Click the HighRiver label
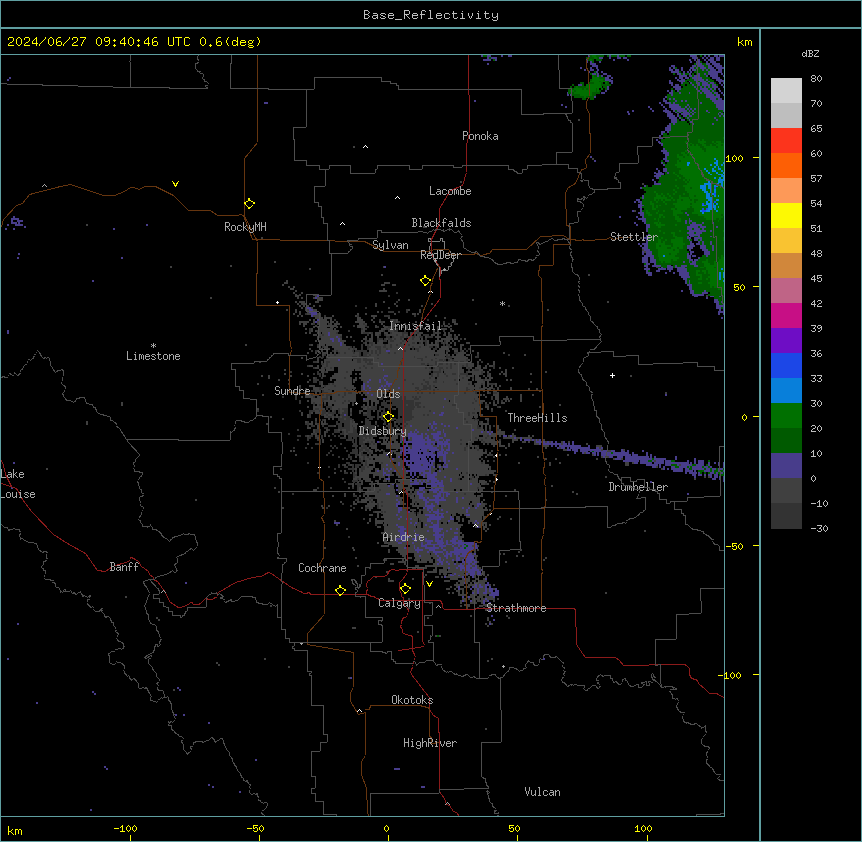The image size is (862, 842). (x=430, y=743)
